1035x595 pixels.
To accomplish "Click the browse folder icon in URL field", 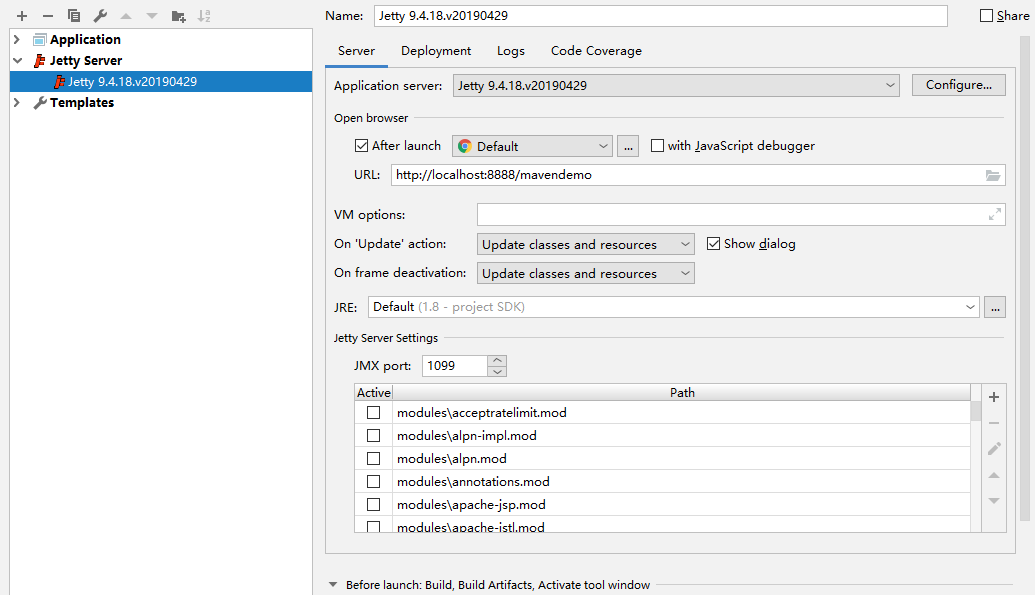I will click(992, 175).
